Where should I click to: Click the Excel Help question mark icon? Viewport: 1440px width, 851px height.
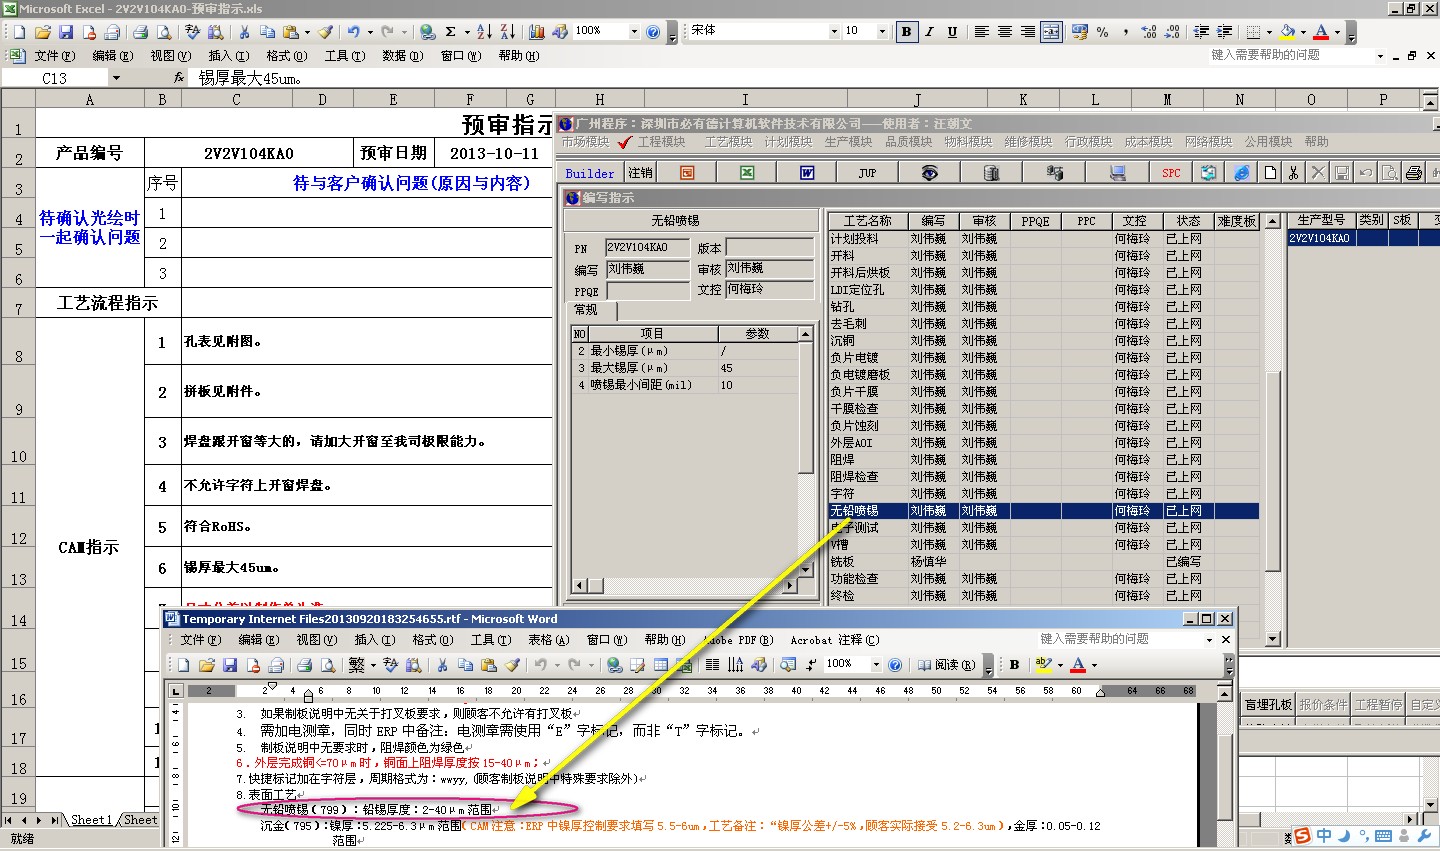[x=652, y=32]
